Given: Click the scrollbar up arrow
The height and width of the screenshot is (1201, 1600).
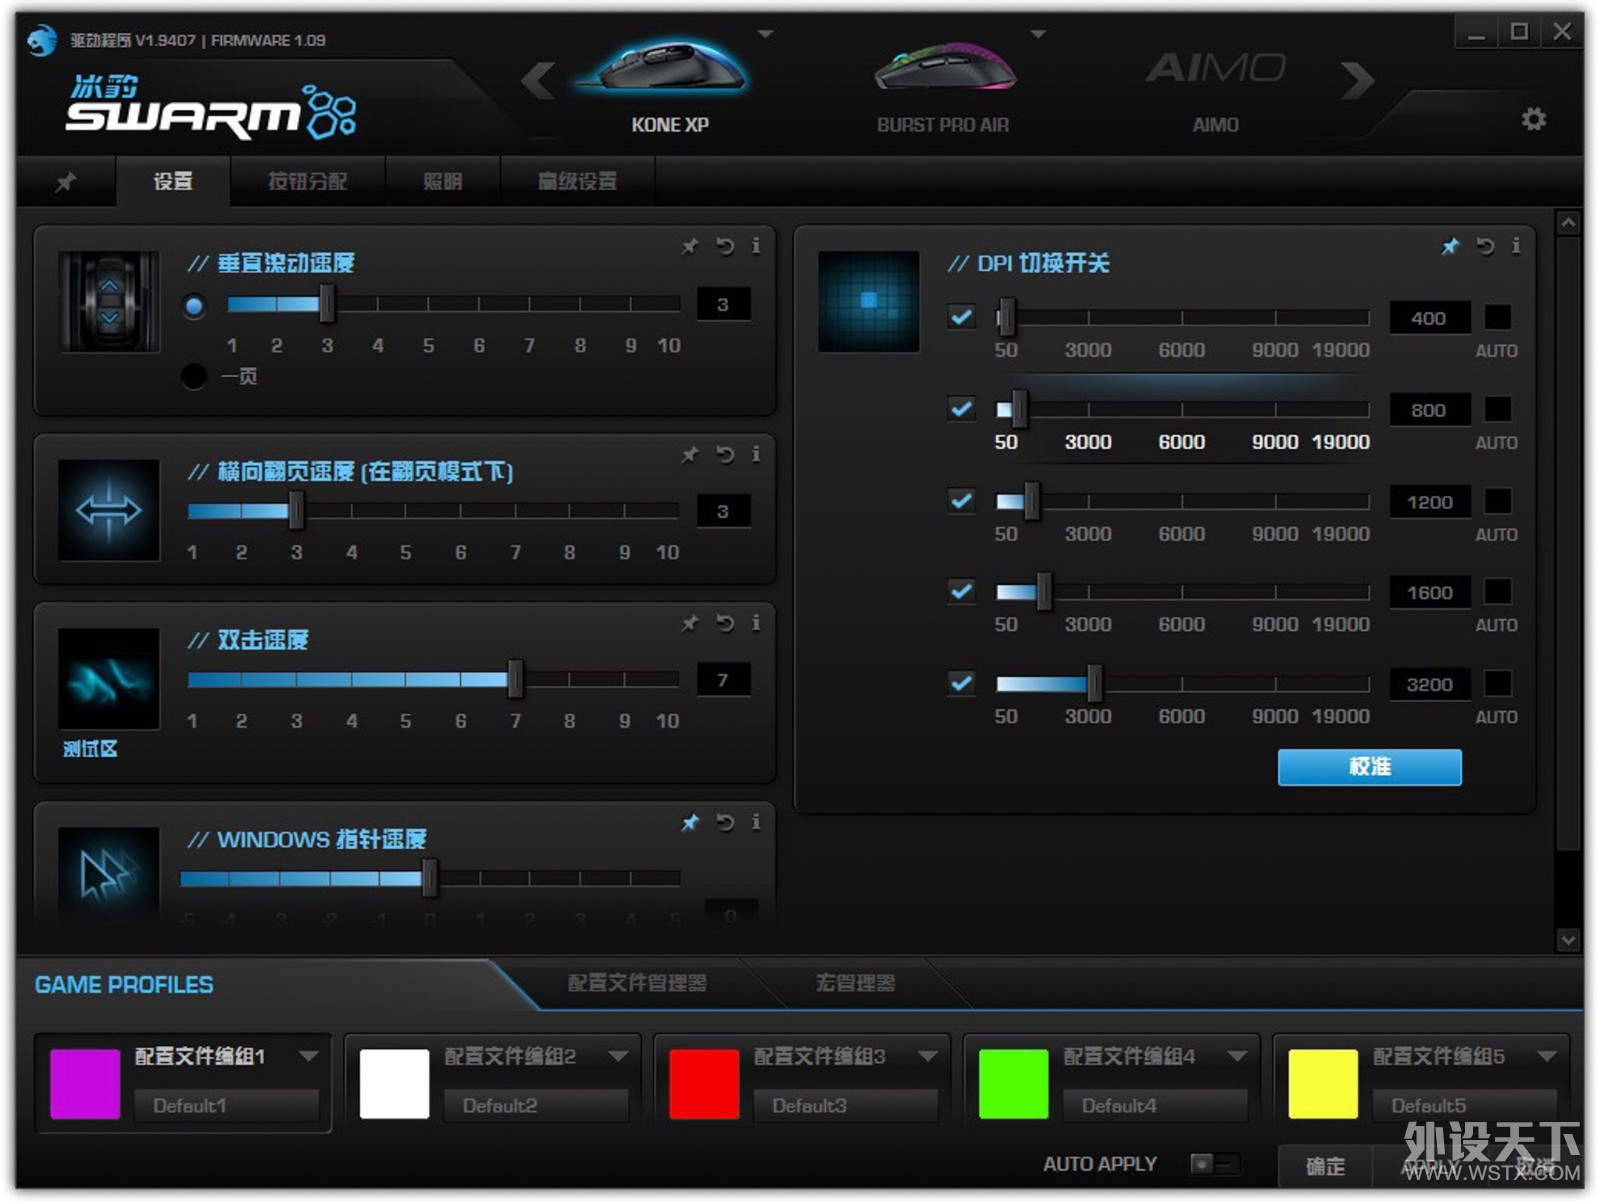Looking at the screenshot, I should [x=1568, y=222].
